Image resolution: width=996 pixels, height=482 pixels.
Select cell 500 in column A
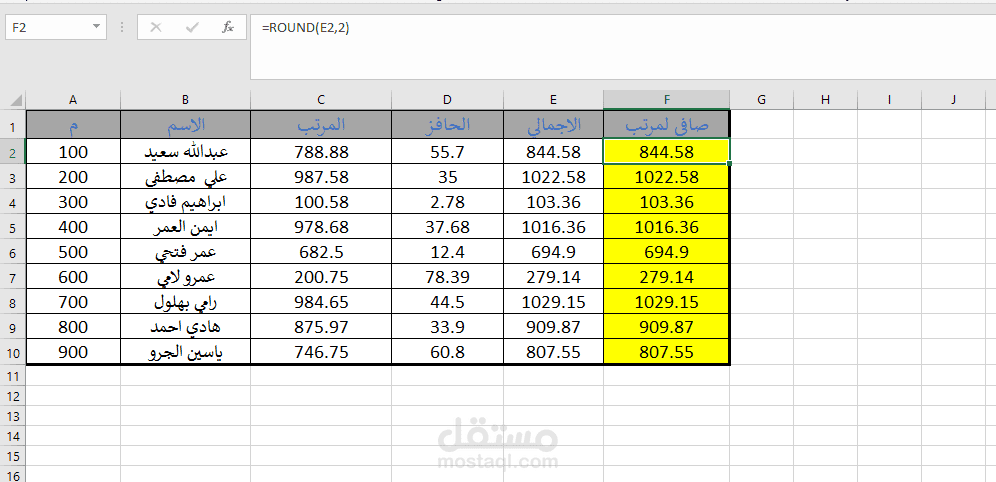[73, 252]
